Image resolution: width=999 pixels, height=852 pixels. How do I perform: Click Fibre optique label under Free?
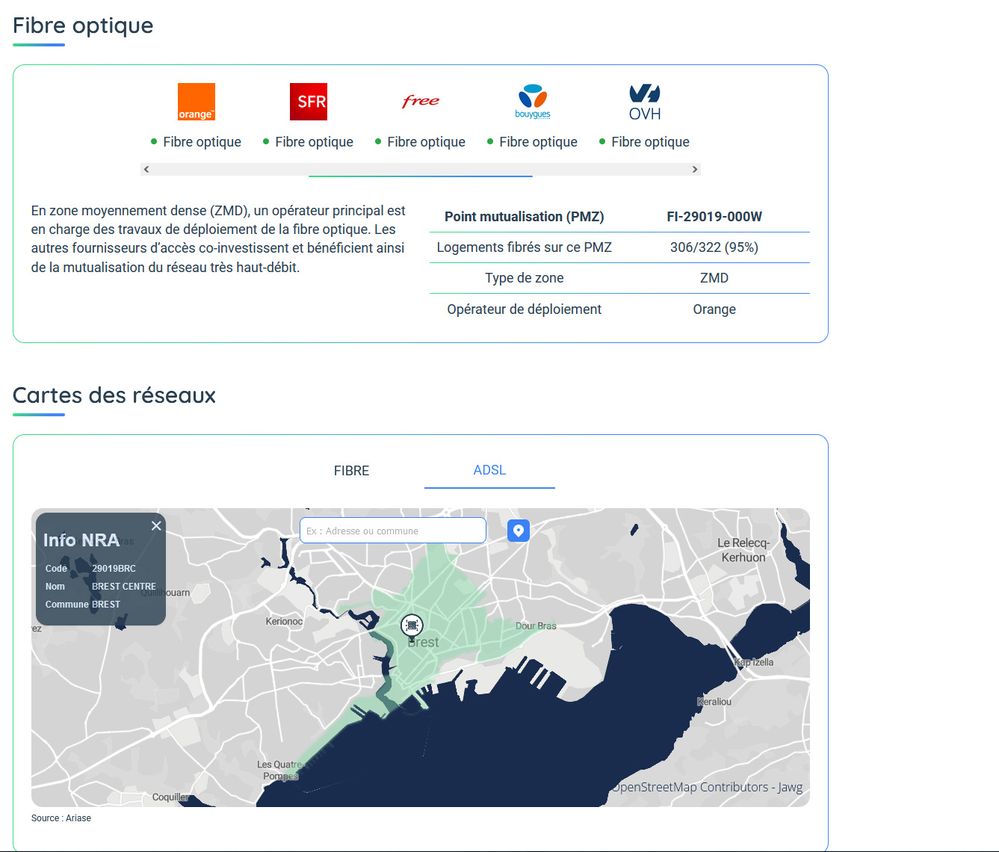[426, 142]
